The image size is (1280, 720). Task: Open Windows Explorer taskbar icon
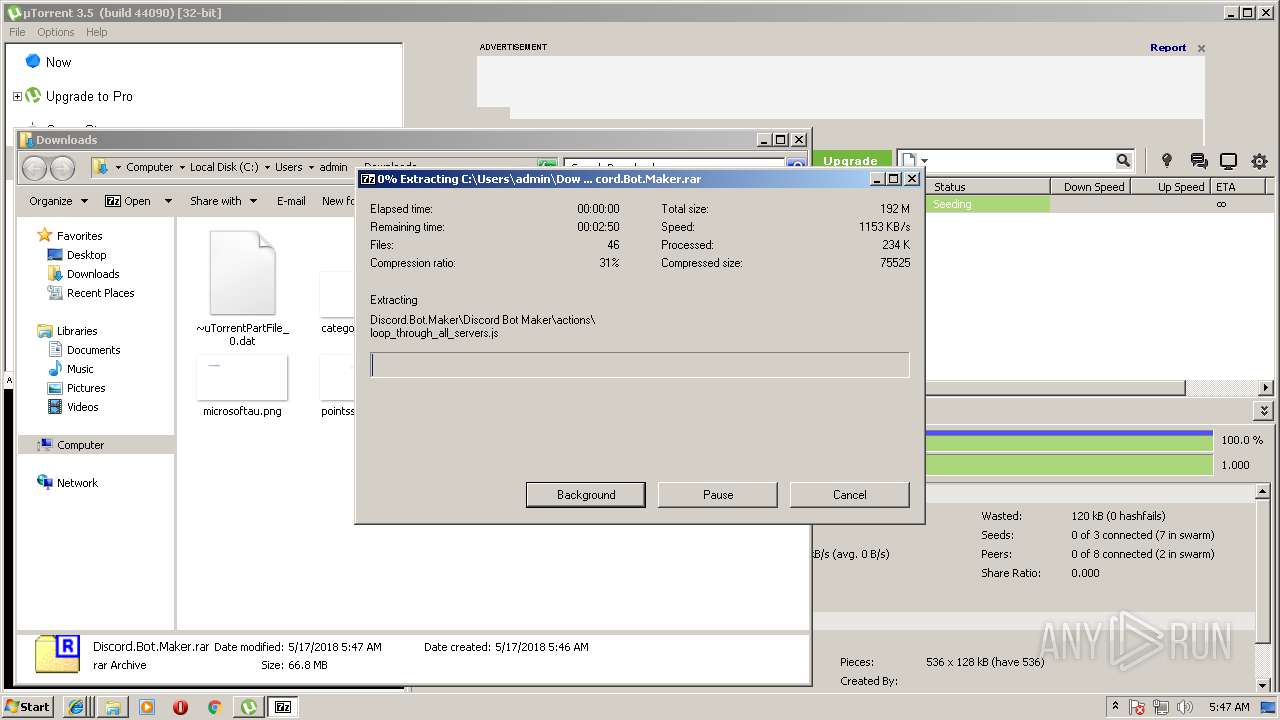(x=113, y=707)
